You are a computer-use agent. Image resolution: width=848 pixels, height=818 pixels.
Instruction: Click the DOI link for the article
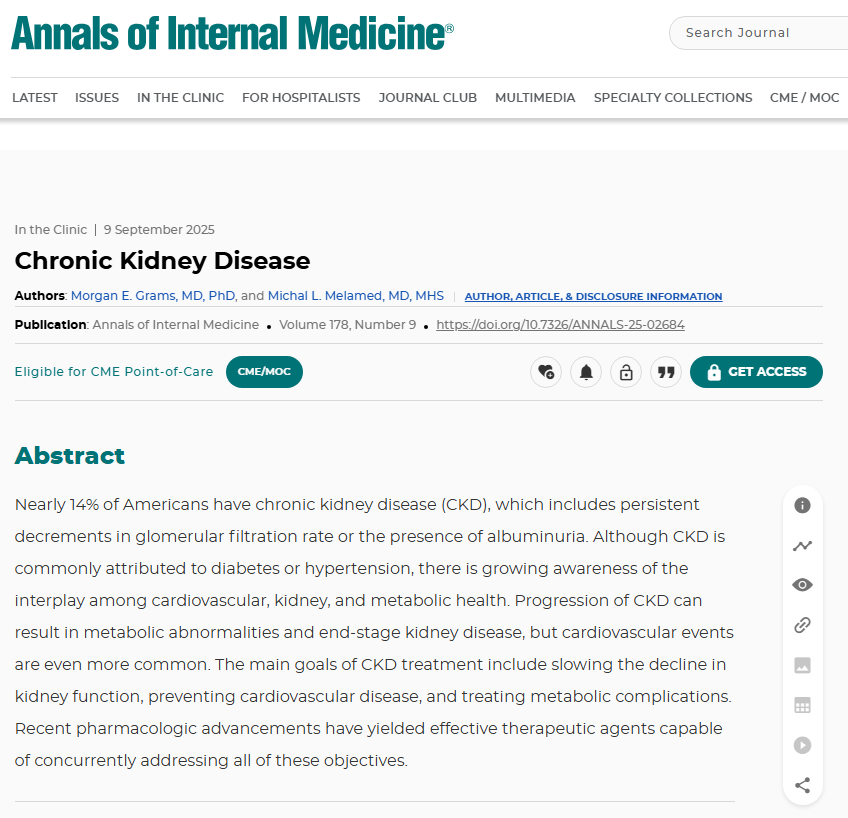(560, 324)
